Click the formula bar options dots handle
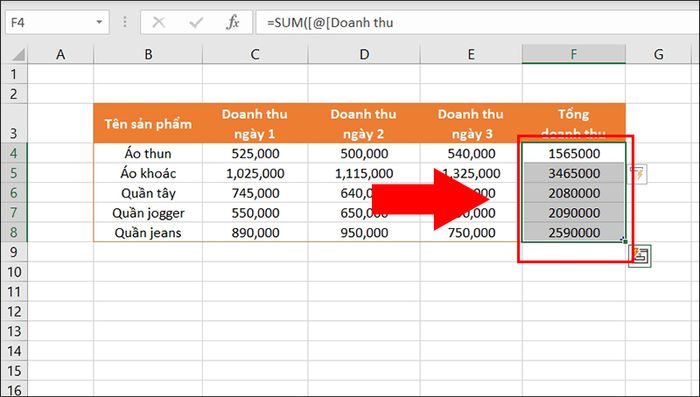Viewport: 700px width, 397px height. tap(125, 22)
